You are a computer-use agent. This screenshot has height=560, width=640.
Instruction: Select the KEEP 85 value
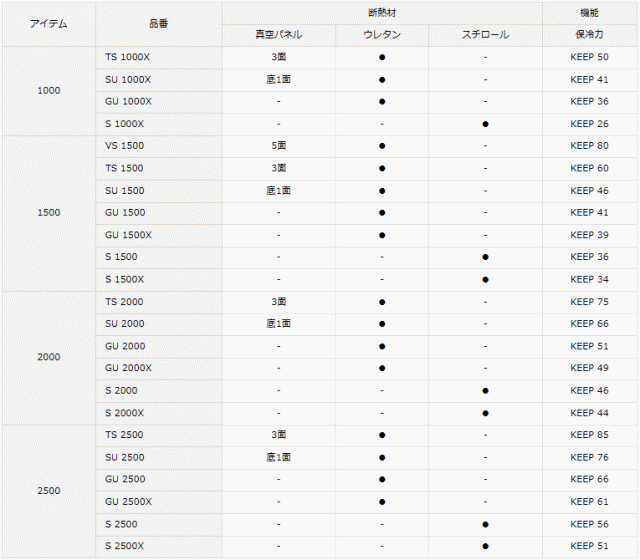[x=589, y=435]
